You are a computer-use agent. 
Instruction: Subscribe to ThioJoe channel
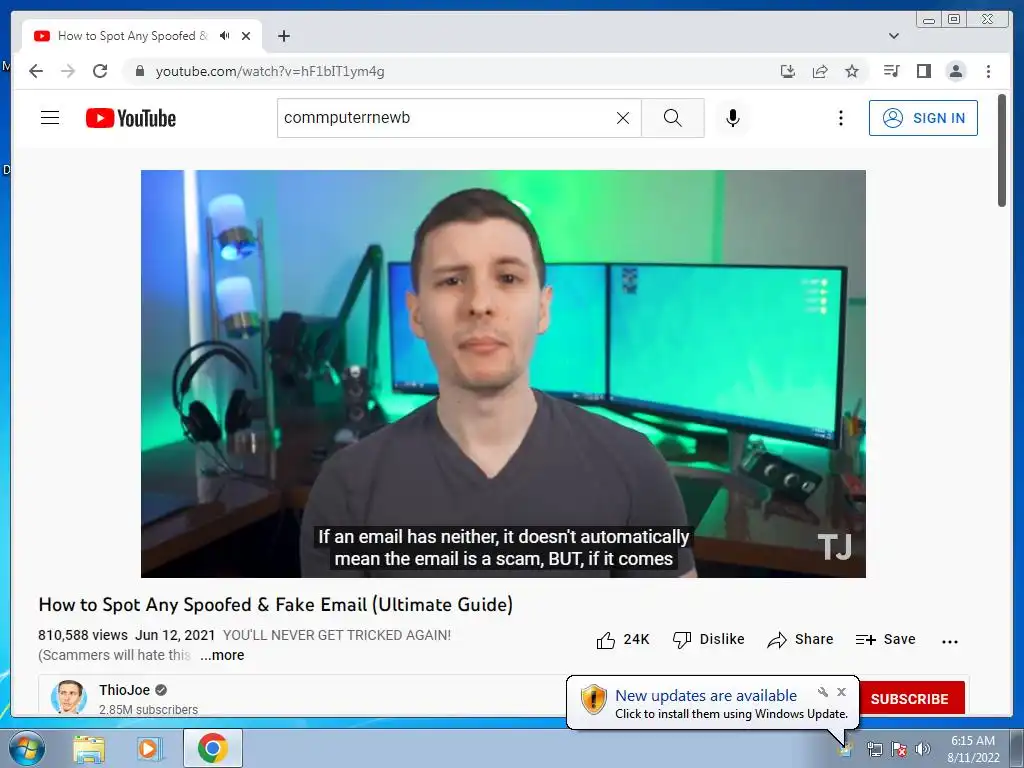[910, 698]
